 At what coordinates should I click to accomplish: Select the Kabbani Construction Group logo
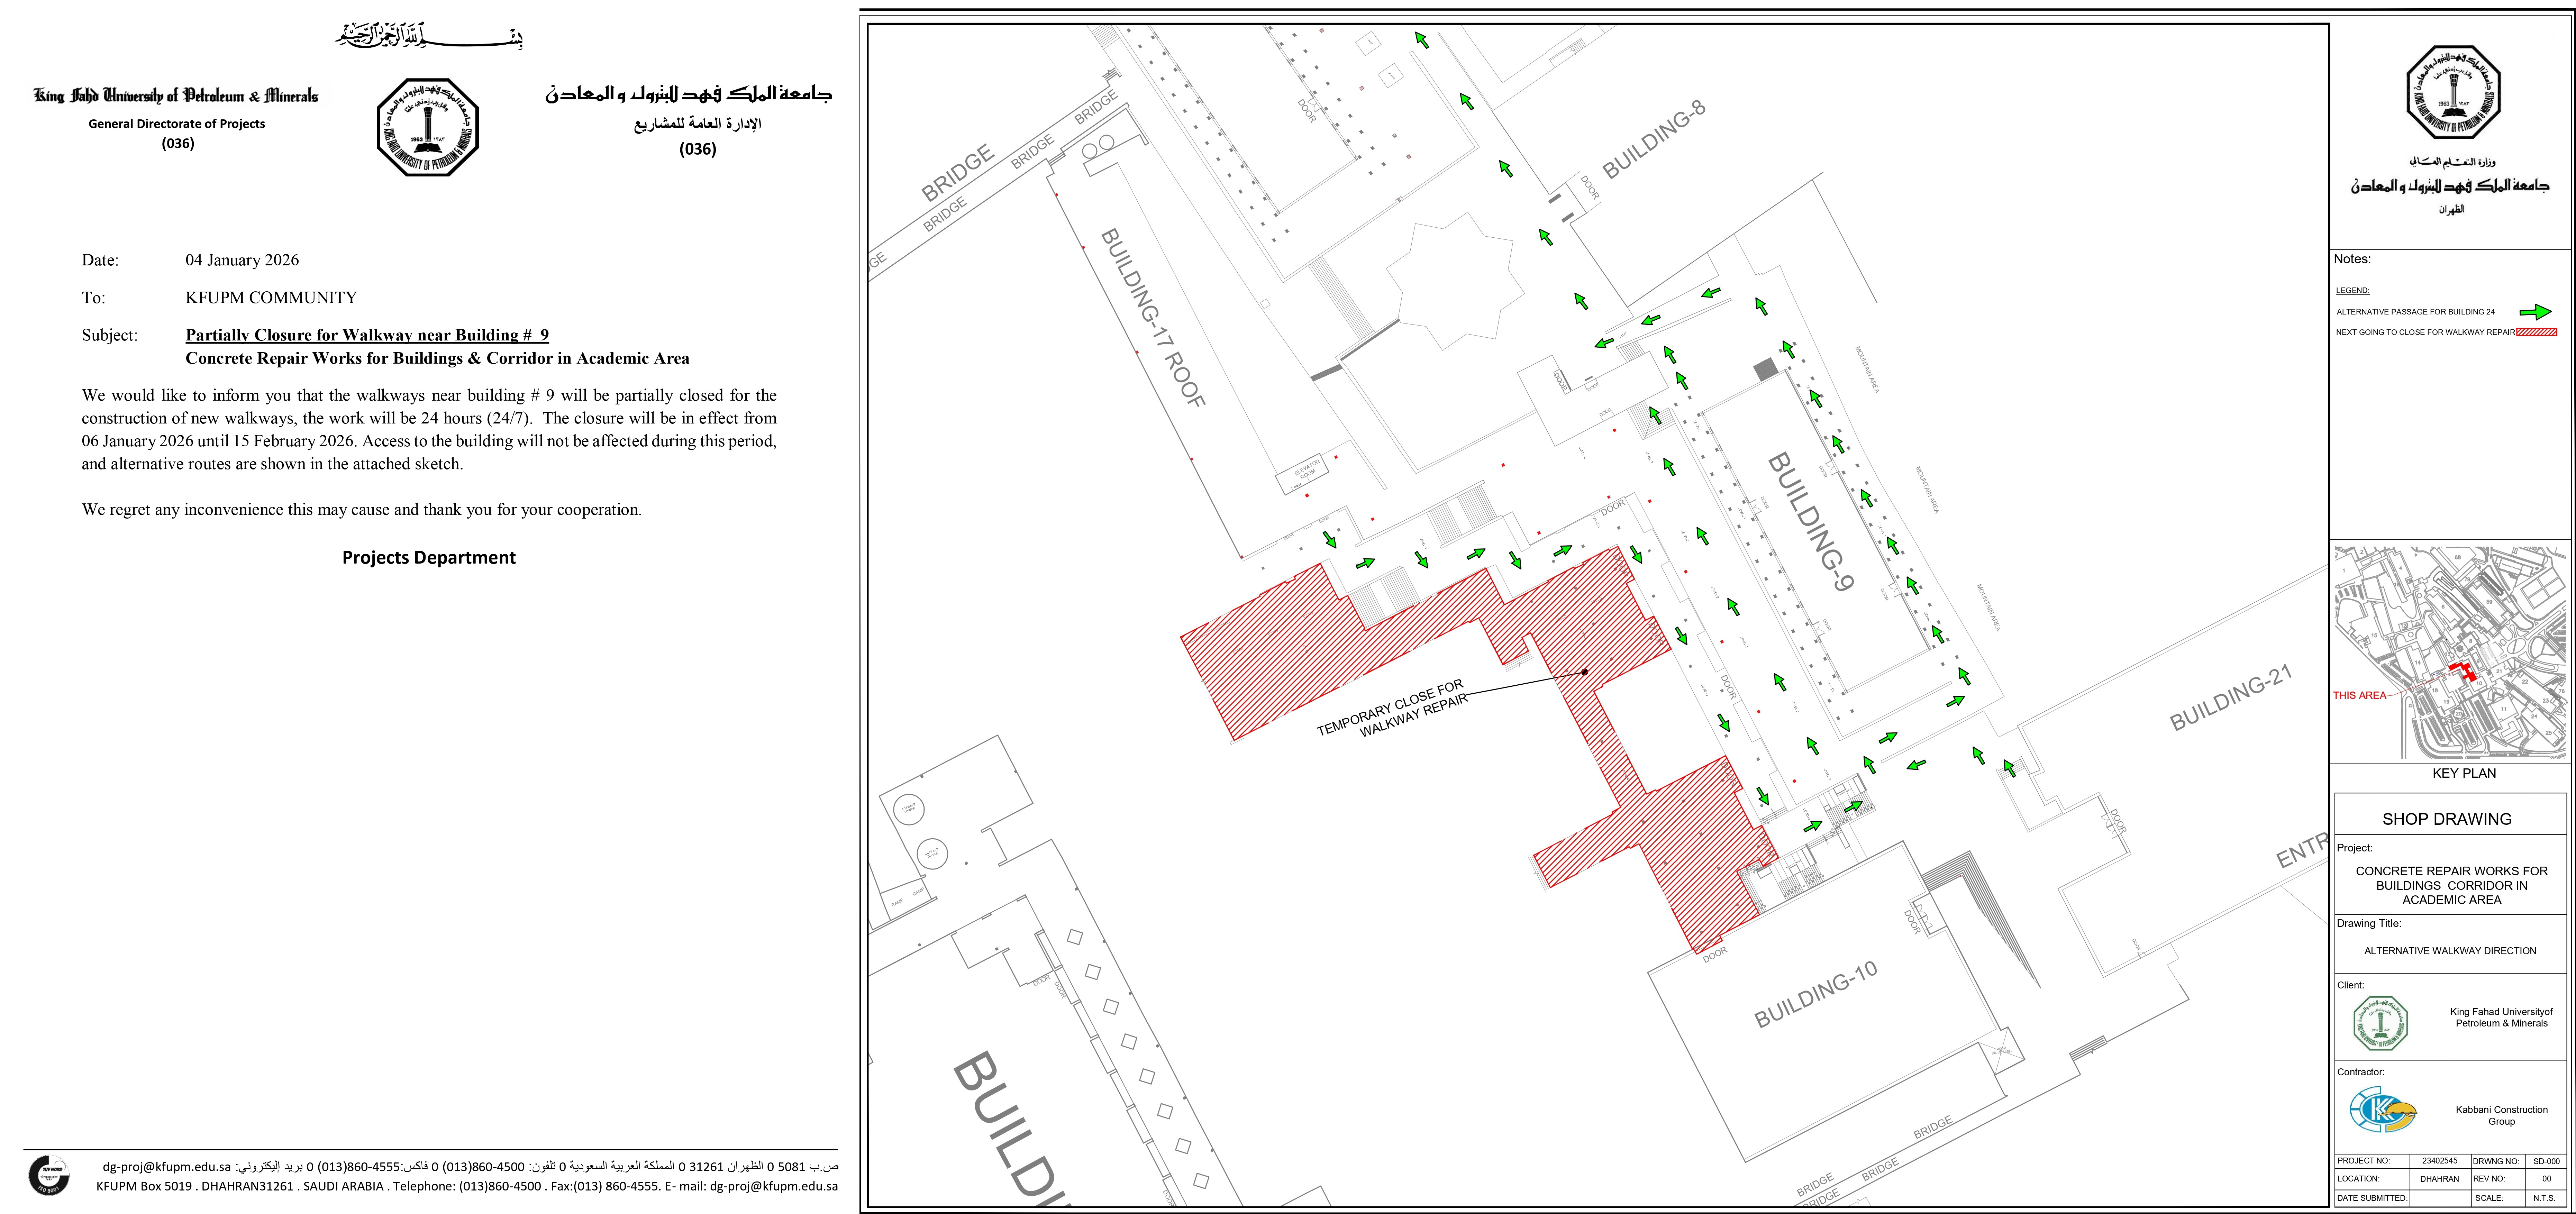coord(2383,1110)
